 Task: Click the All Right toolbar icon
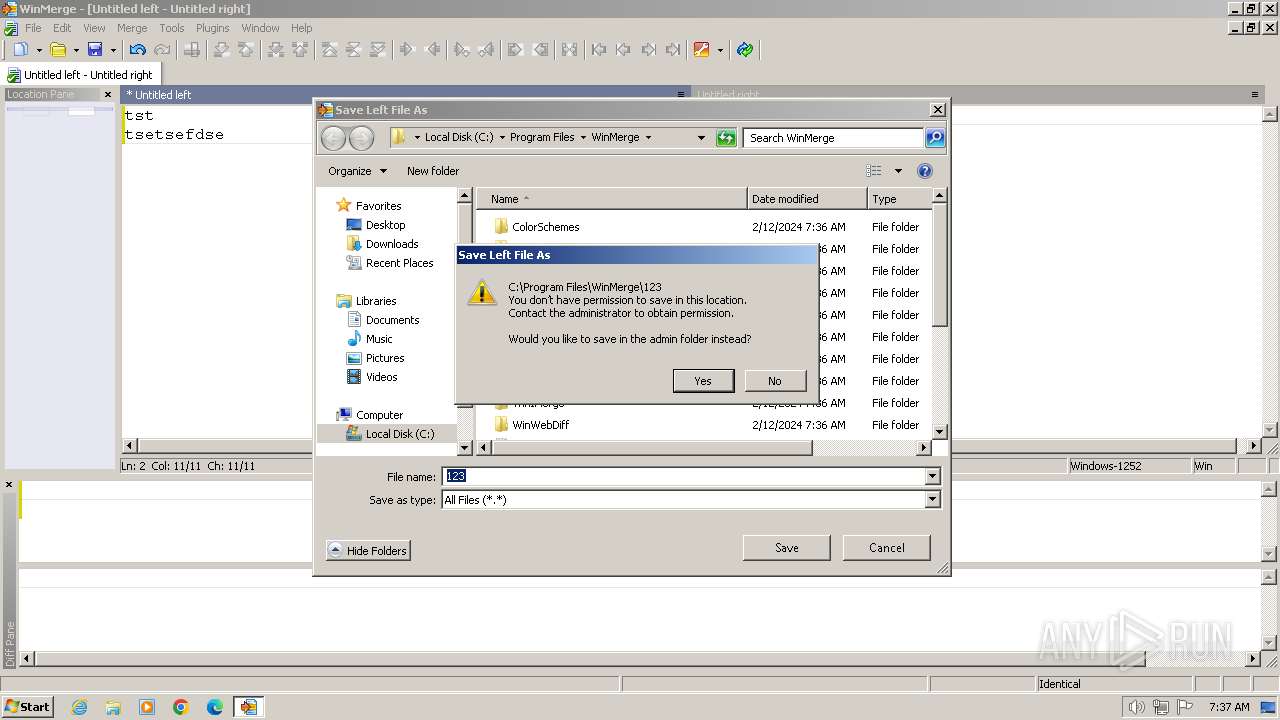pyautogui.click(x=515, y=49)
